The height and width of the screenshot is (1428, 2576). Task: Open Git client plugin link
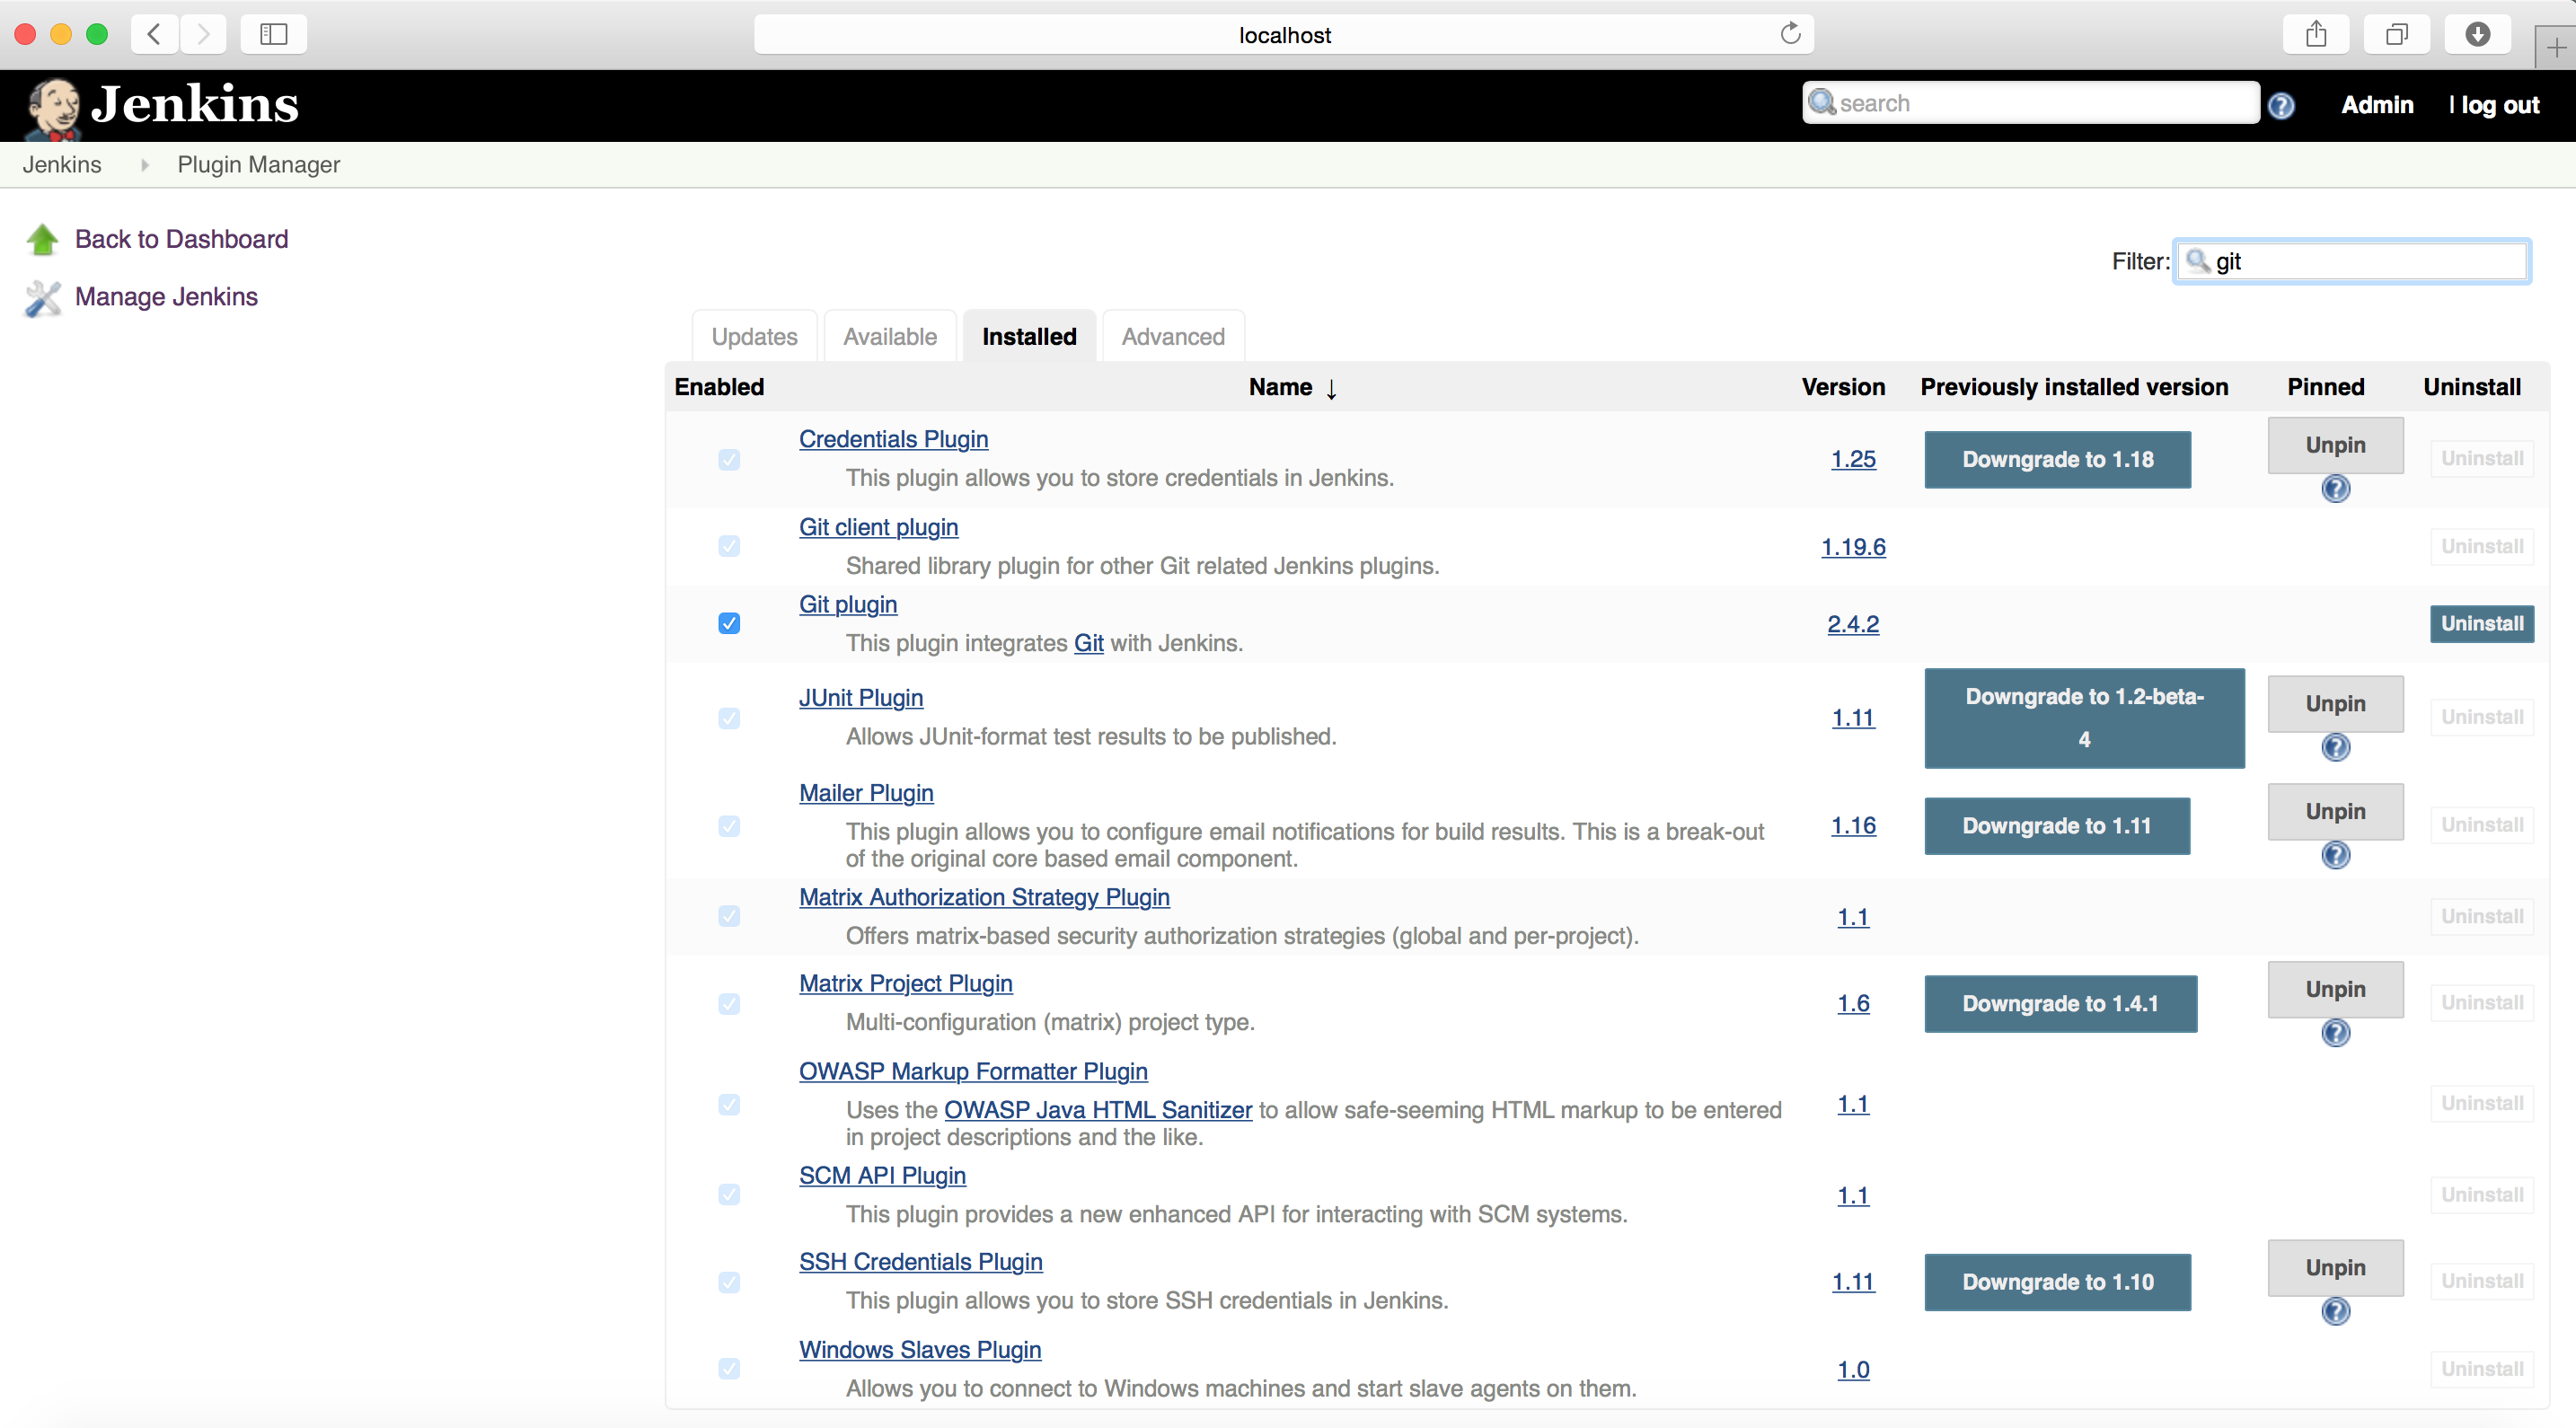click(878, 527)
